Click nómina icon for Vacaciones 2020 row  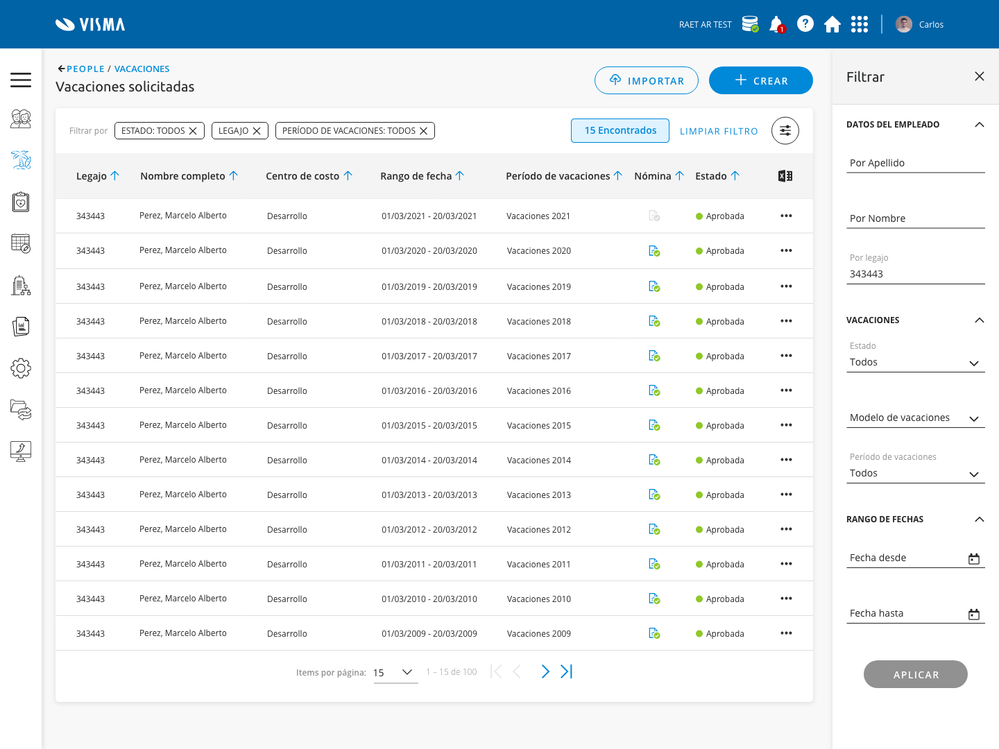coord(654,251)
